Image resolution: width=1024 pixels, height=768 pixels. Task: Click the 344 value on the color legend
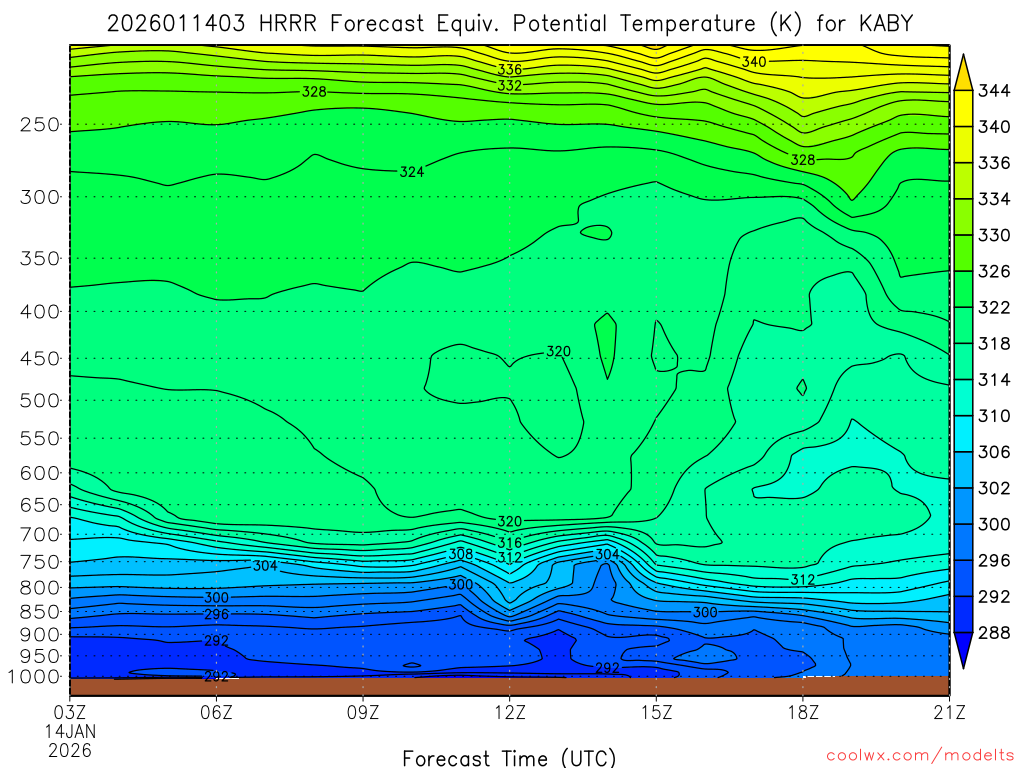[x=993, y=91]
